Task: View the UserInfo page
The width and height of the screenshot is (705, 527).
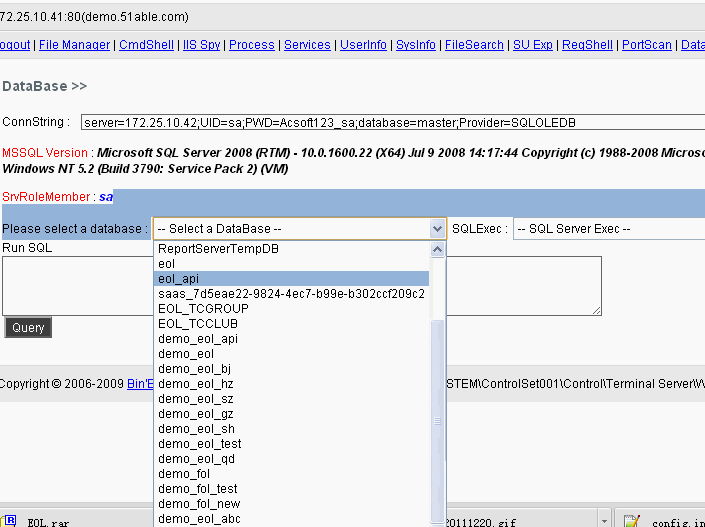Action: (363, 45)
